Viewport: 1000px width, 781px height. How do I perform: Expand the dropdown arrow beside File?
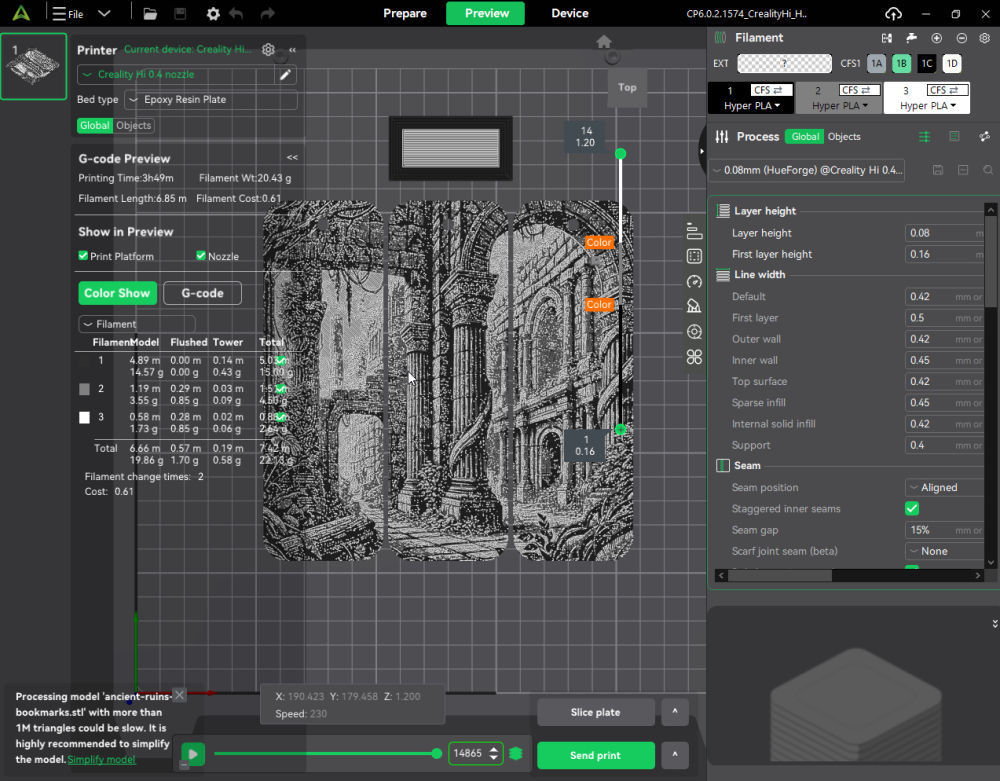[104, 13]
